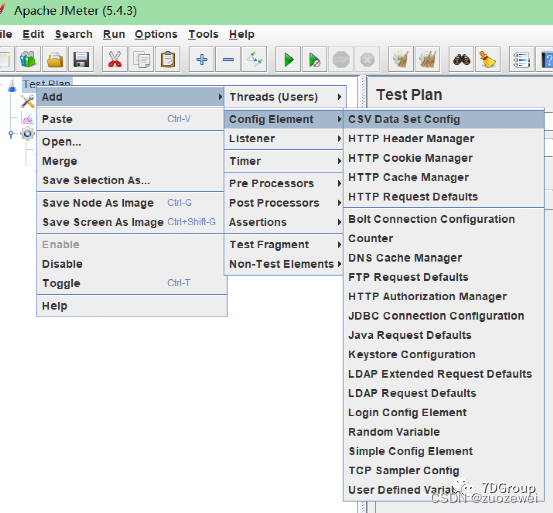Click Save Selection As... menu entry

tap(131, 180)
